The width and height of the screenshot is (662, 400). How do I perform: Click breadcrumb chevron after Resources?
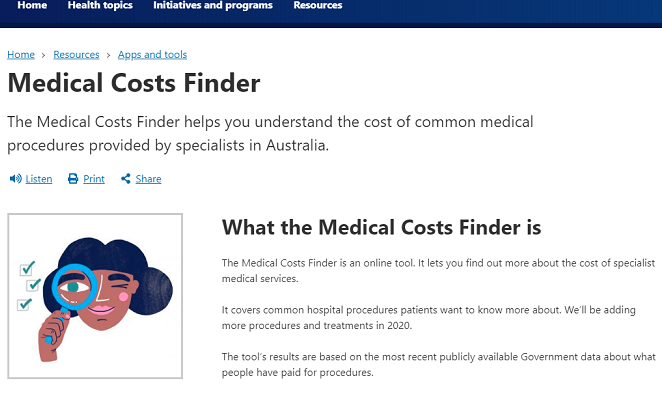pyautogui.click(x=109, y=55)
